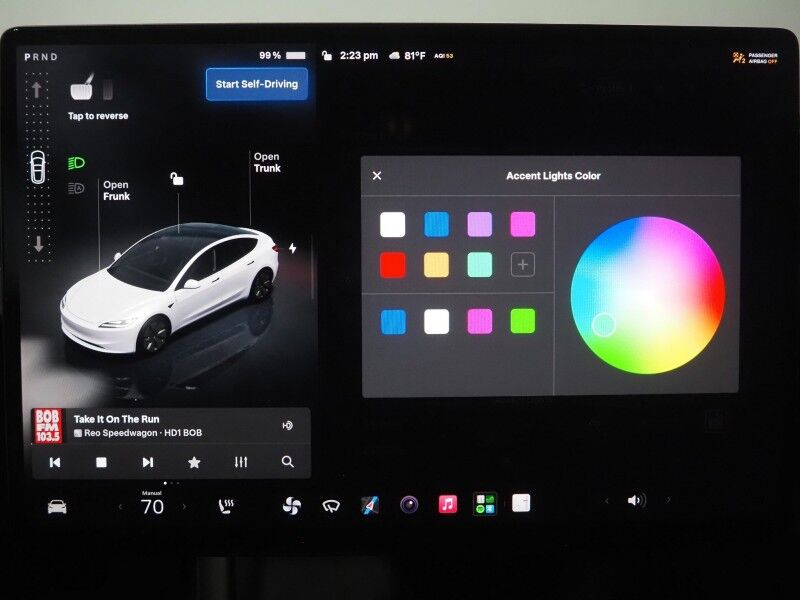This screenshot has width=800, height=600.
Task: Select the down arrow for reverse
Action: 39,244
